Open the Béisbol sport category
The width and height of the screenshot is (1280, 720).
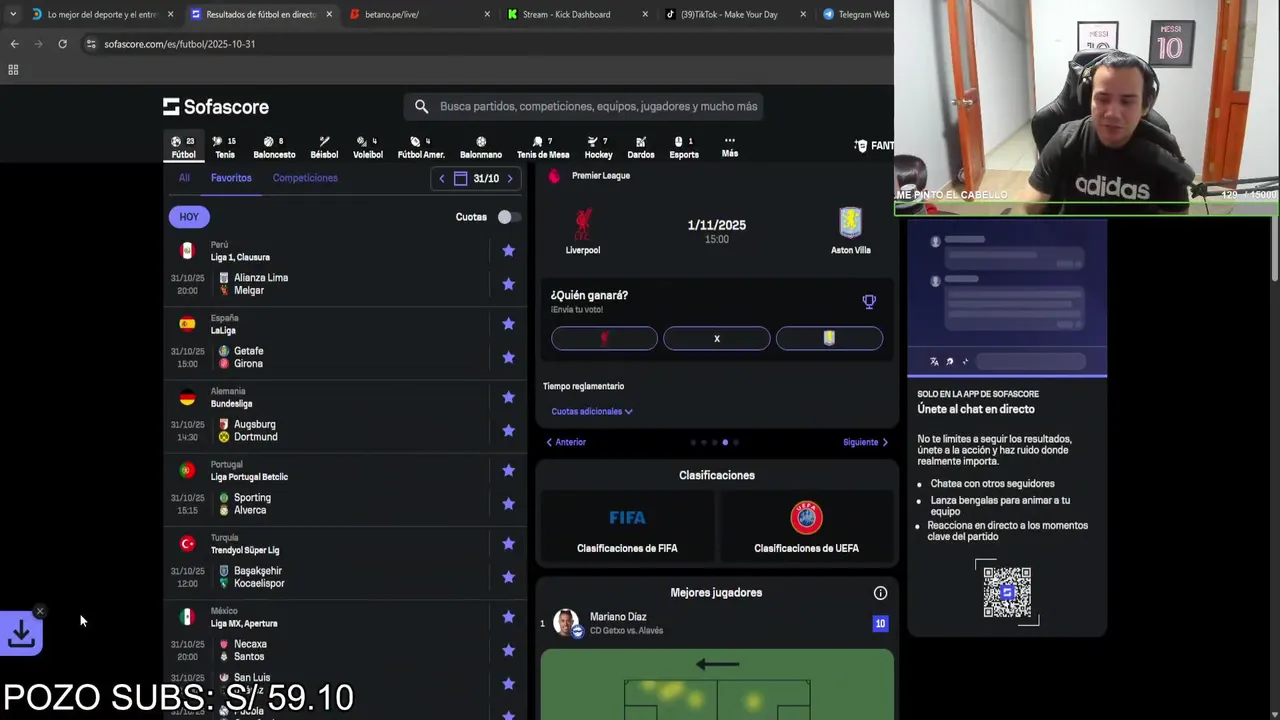(x=324, y=147)
